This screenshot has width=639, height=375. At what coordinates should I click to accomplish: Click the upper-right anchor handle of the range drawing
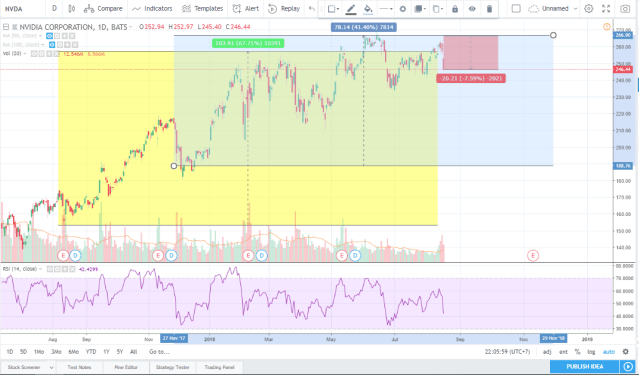[553, 35]
